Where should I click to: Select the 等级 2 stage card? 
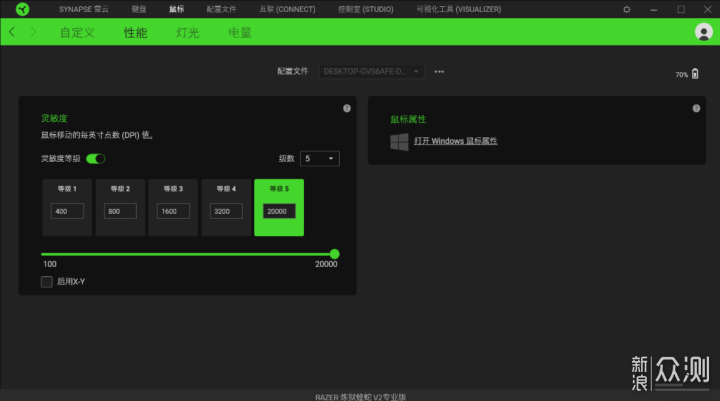tap(120, 208)
